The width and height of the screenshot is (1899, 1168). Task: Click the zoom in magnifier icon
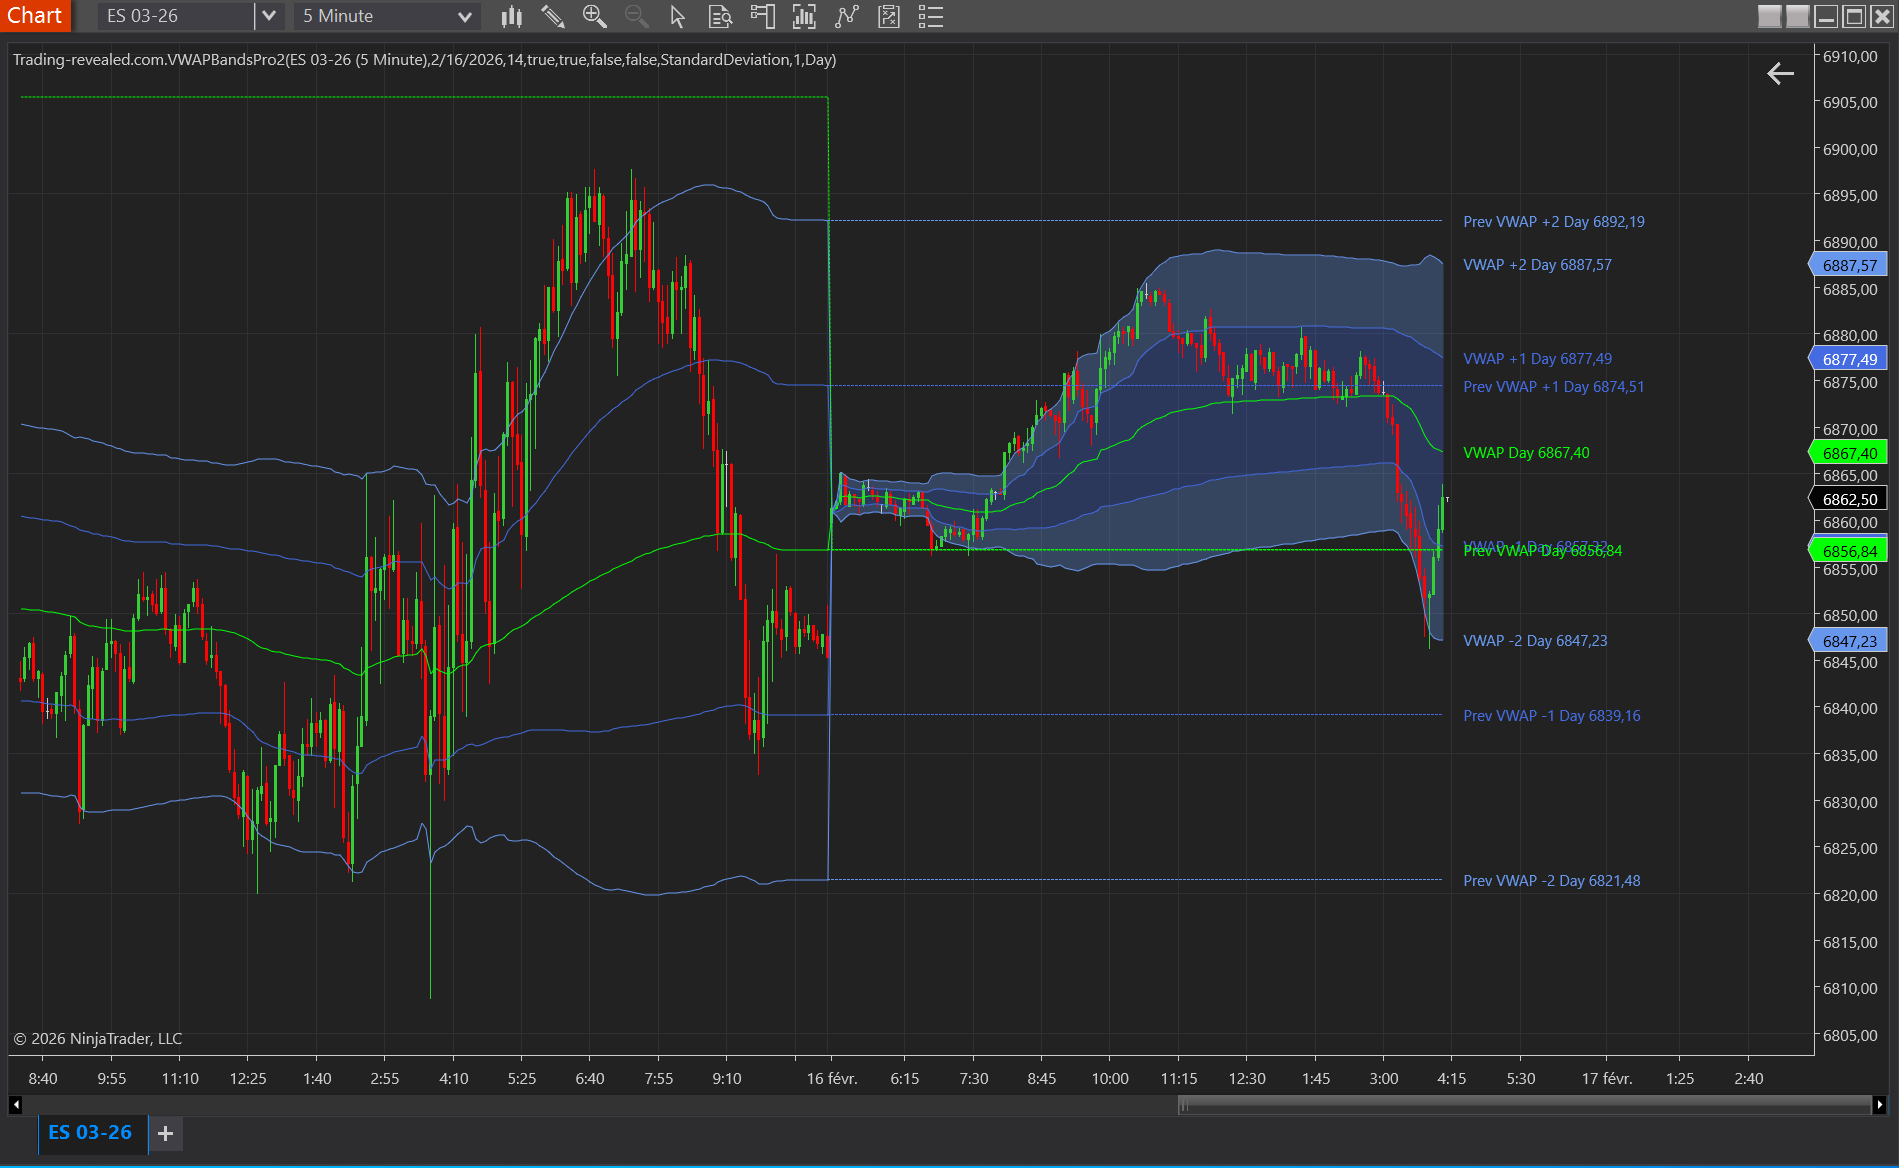tap(594, 16)
